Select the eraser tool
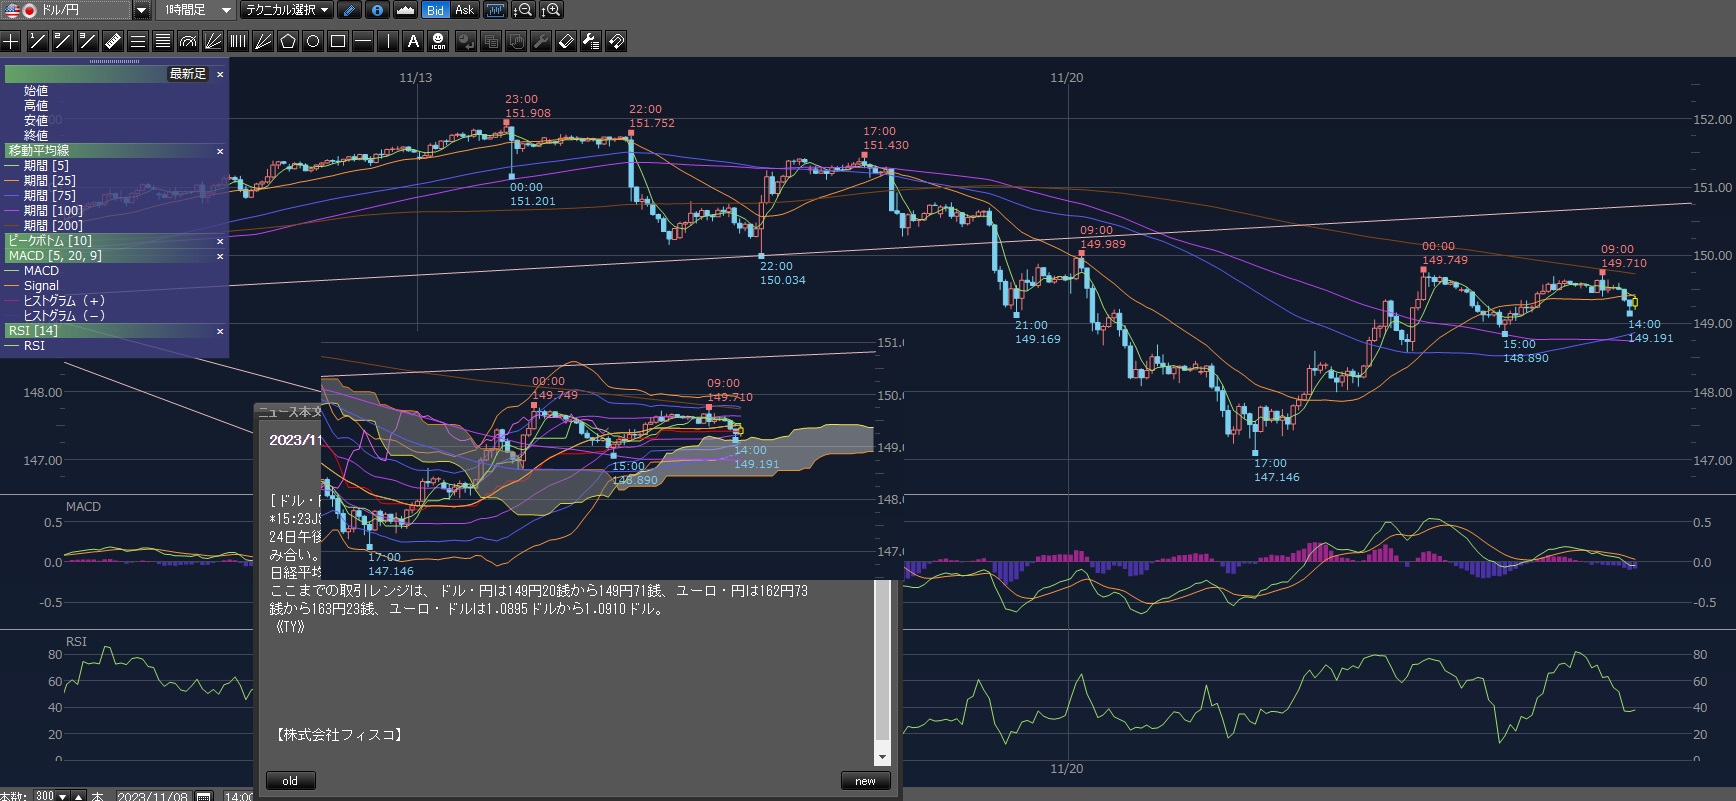This screenshot has width=1736, height=801. coord(566,41)
